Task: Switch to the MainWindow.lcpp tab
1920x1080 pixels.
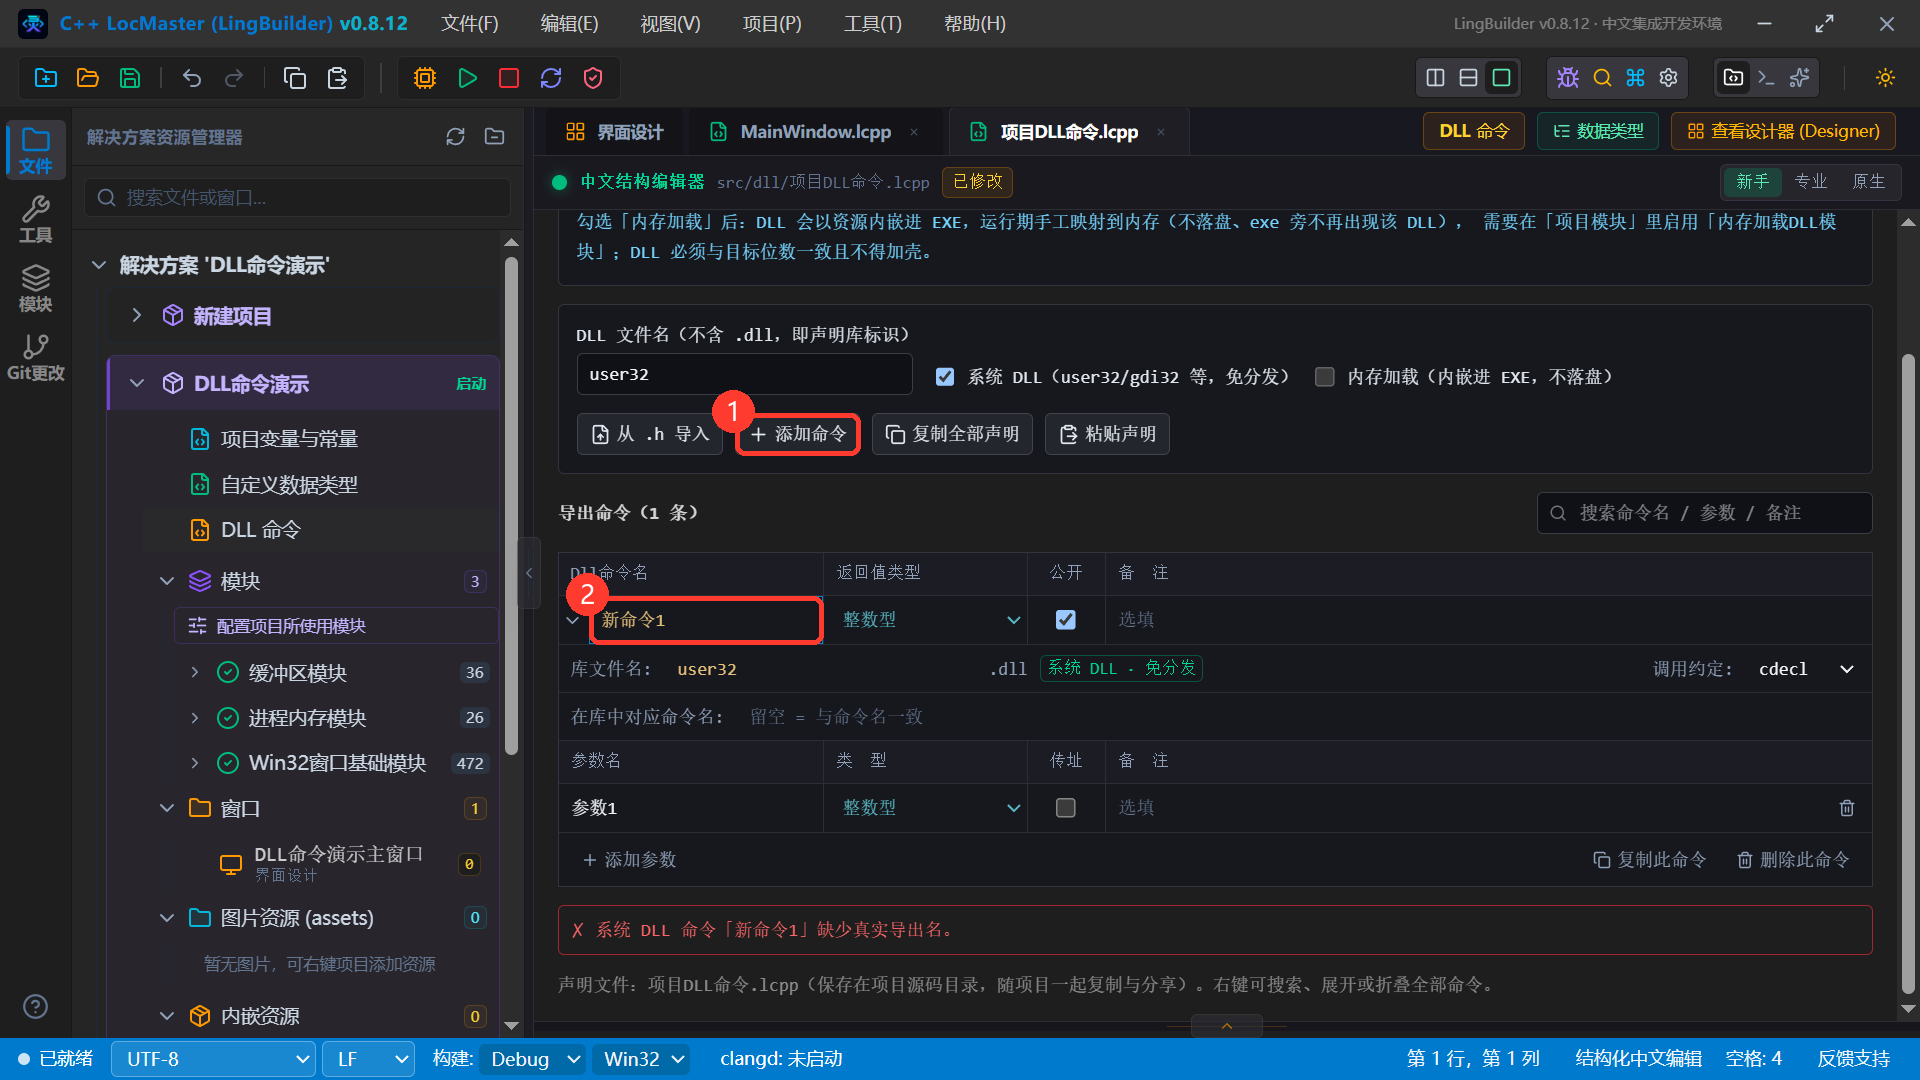Action: tap(814, 132)
